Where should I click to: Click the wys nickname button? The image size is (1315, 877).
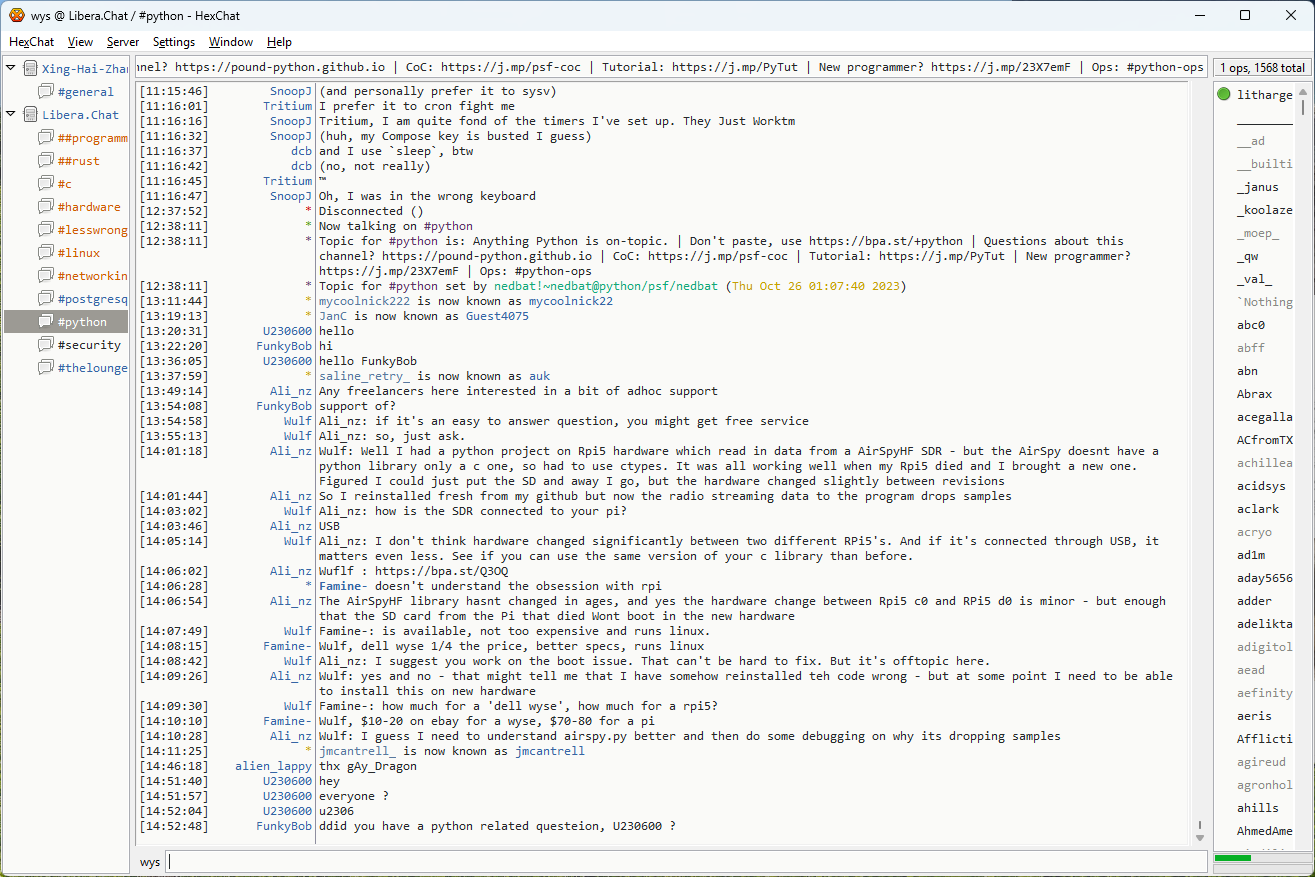150,862
